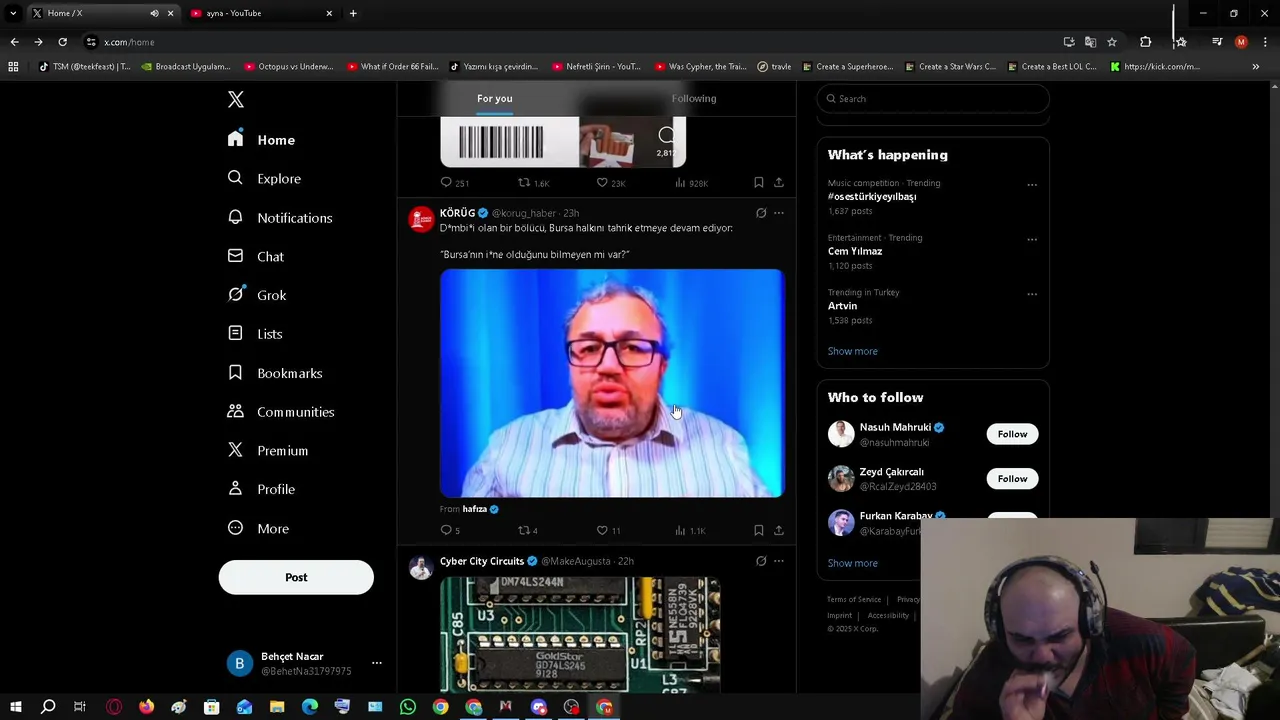This screenshot has width=1280, height=720.
Task: Open the #osestürkiyeyılbaşı trend
Action: pyautogui.click(x=872, y=197)
